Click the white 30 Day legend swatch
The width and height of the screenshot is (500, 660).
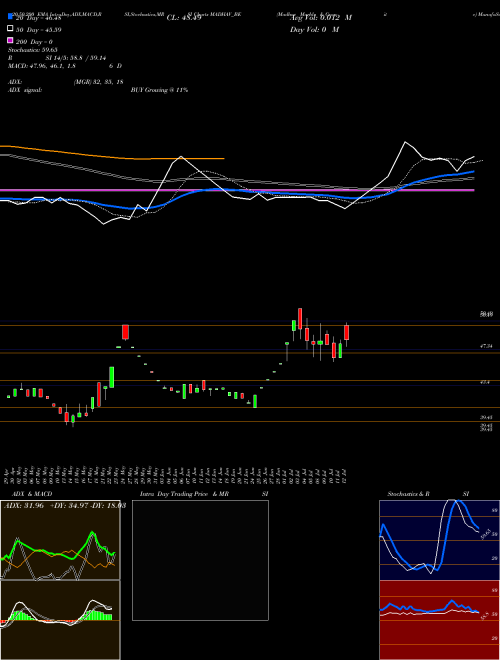[10, 29]
